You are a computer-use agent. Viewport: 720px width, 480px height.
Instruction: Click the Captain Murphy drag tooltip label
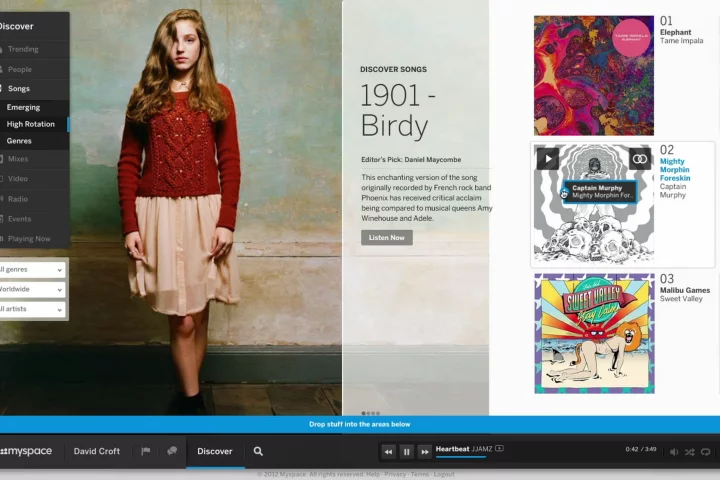point(600,191)
